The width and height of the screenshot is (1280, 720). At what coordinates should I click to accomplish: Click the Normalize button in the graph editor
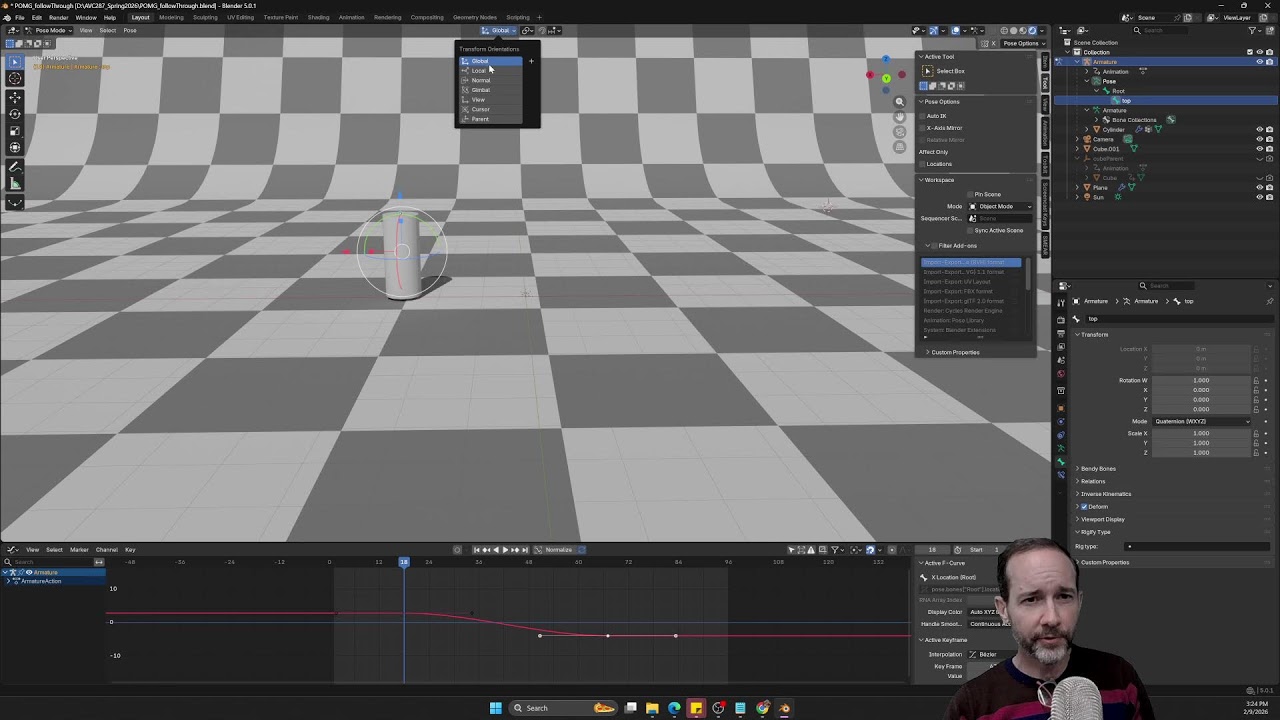[x=559, y=549]
